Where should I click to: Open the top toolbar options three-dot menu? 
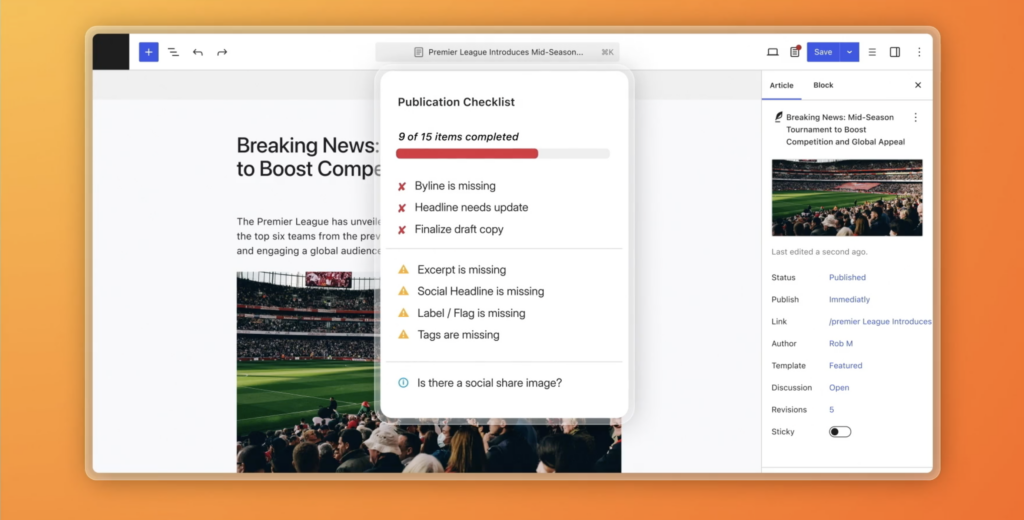(919, 52)
